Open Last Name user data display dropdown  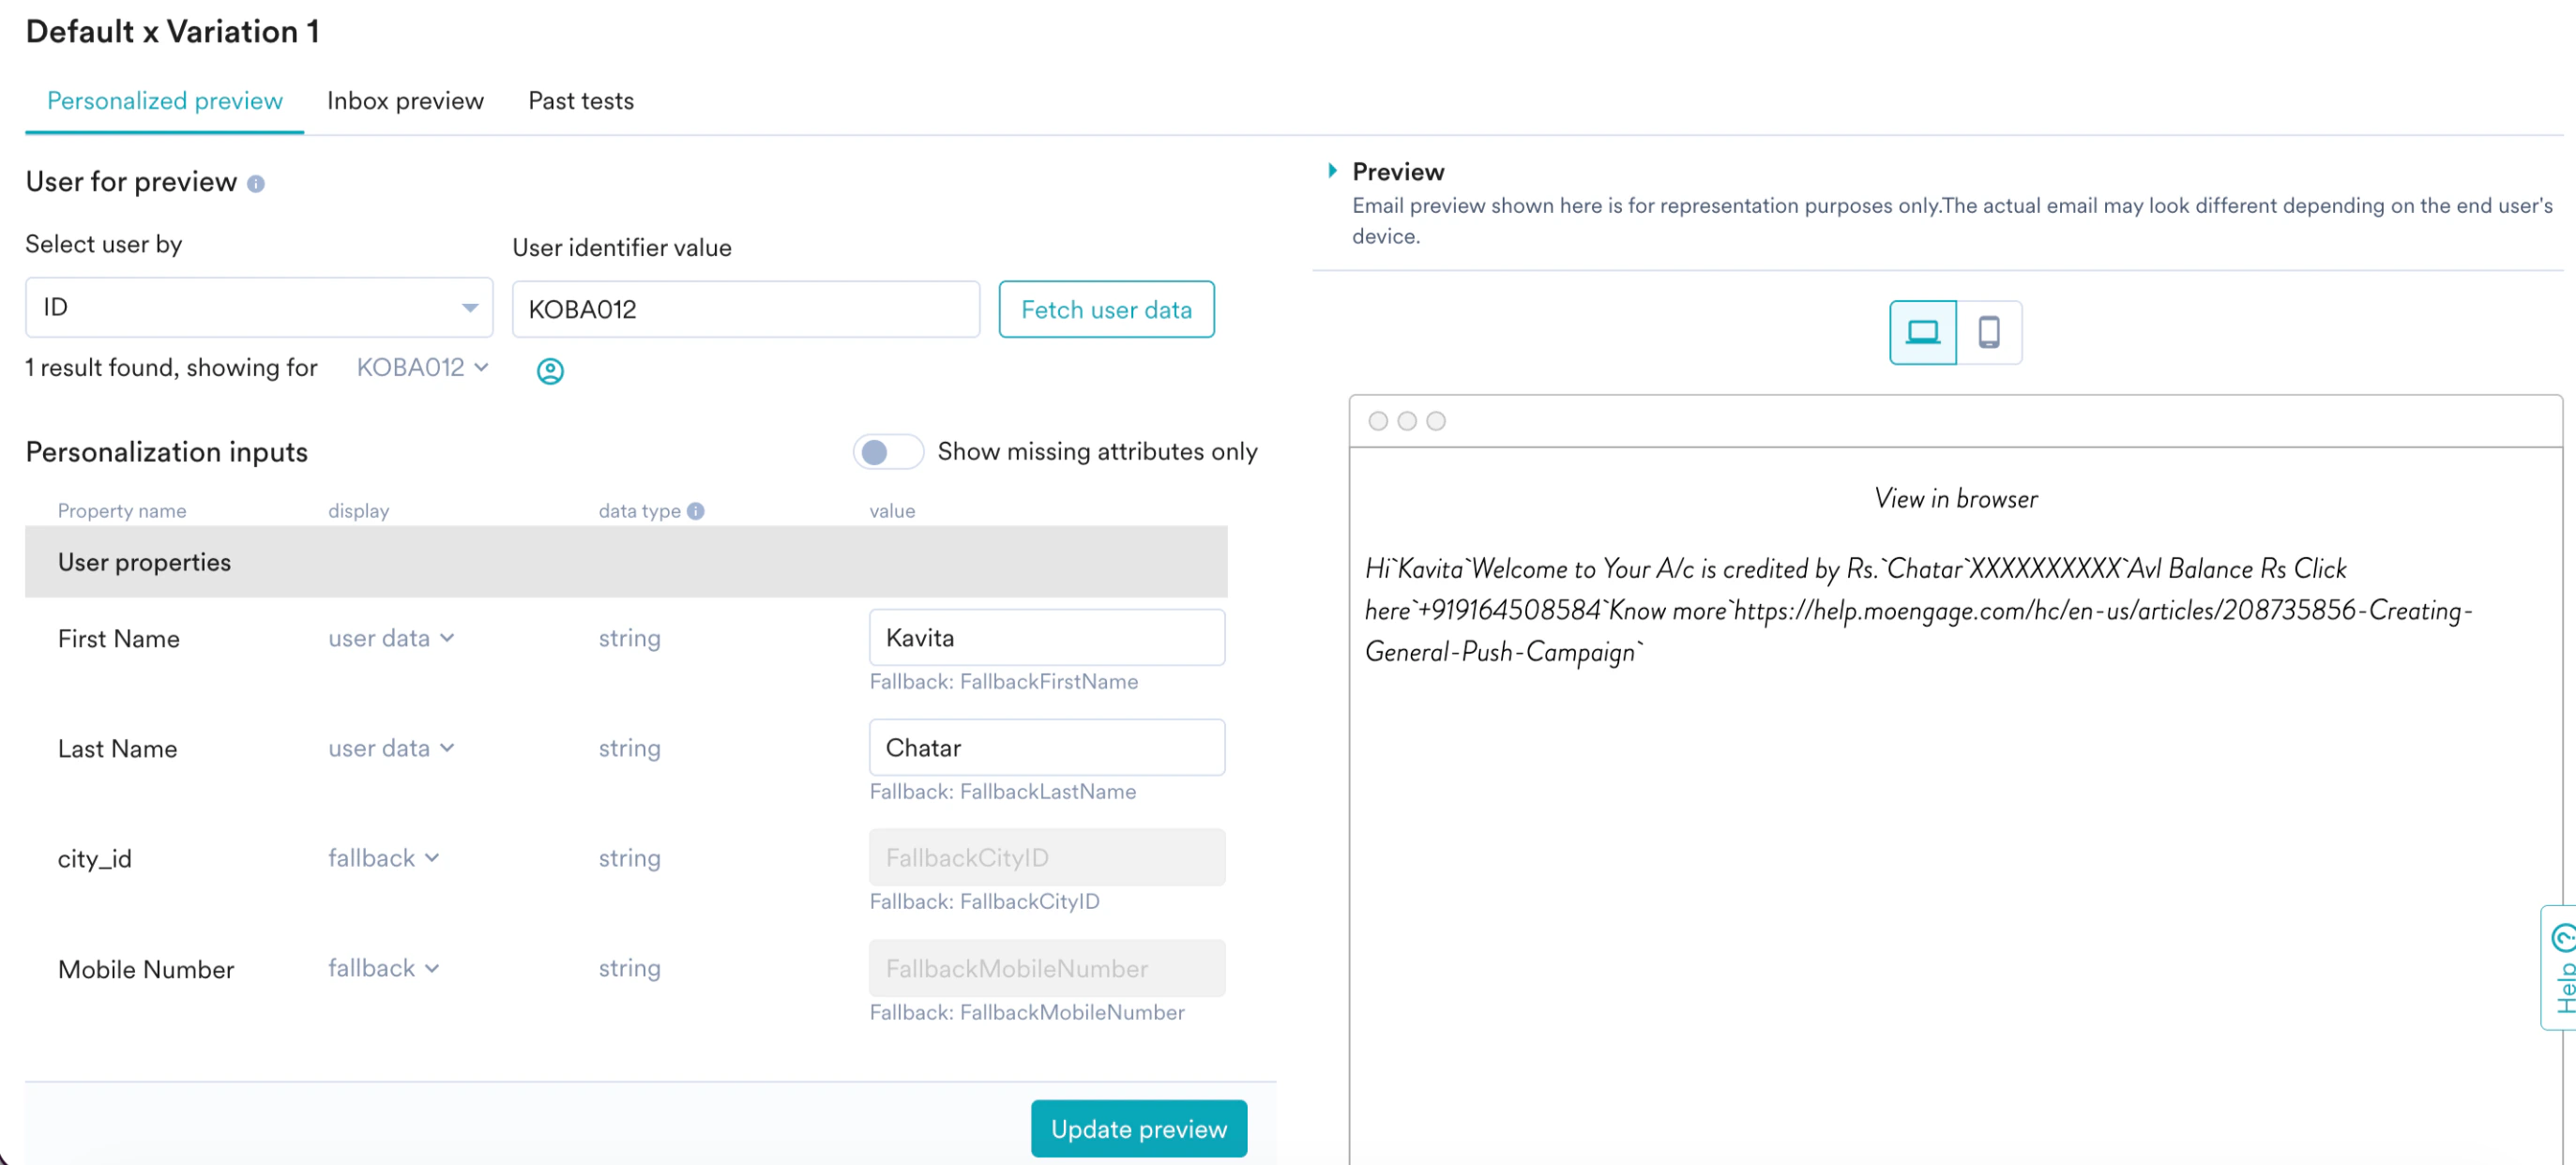391,748
